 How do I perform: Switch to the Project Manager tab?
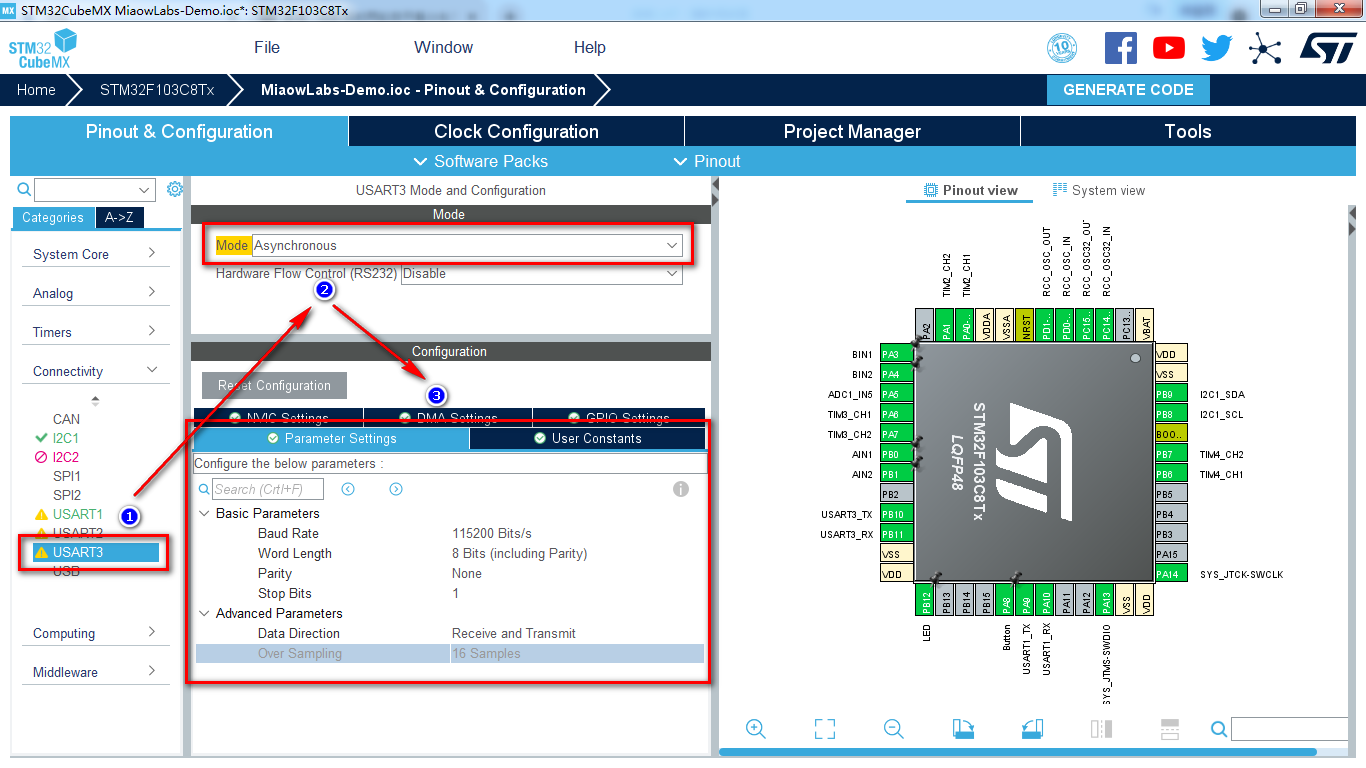pyautogui.click(x=852, y=131)
